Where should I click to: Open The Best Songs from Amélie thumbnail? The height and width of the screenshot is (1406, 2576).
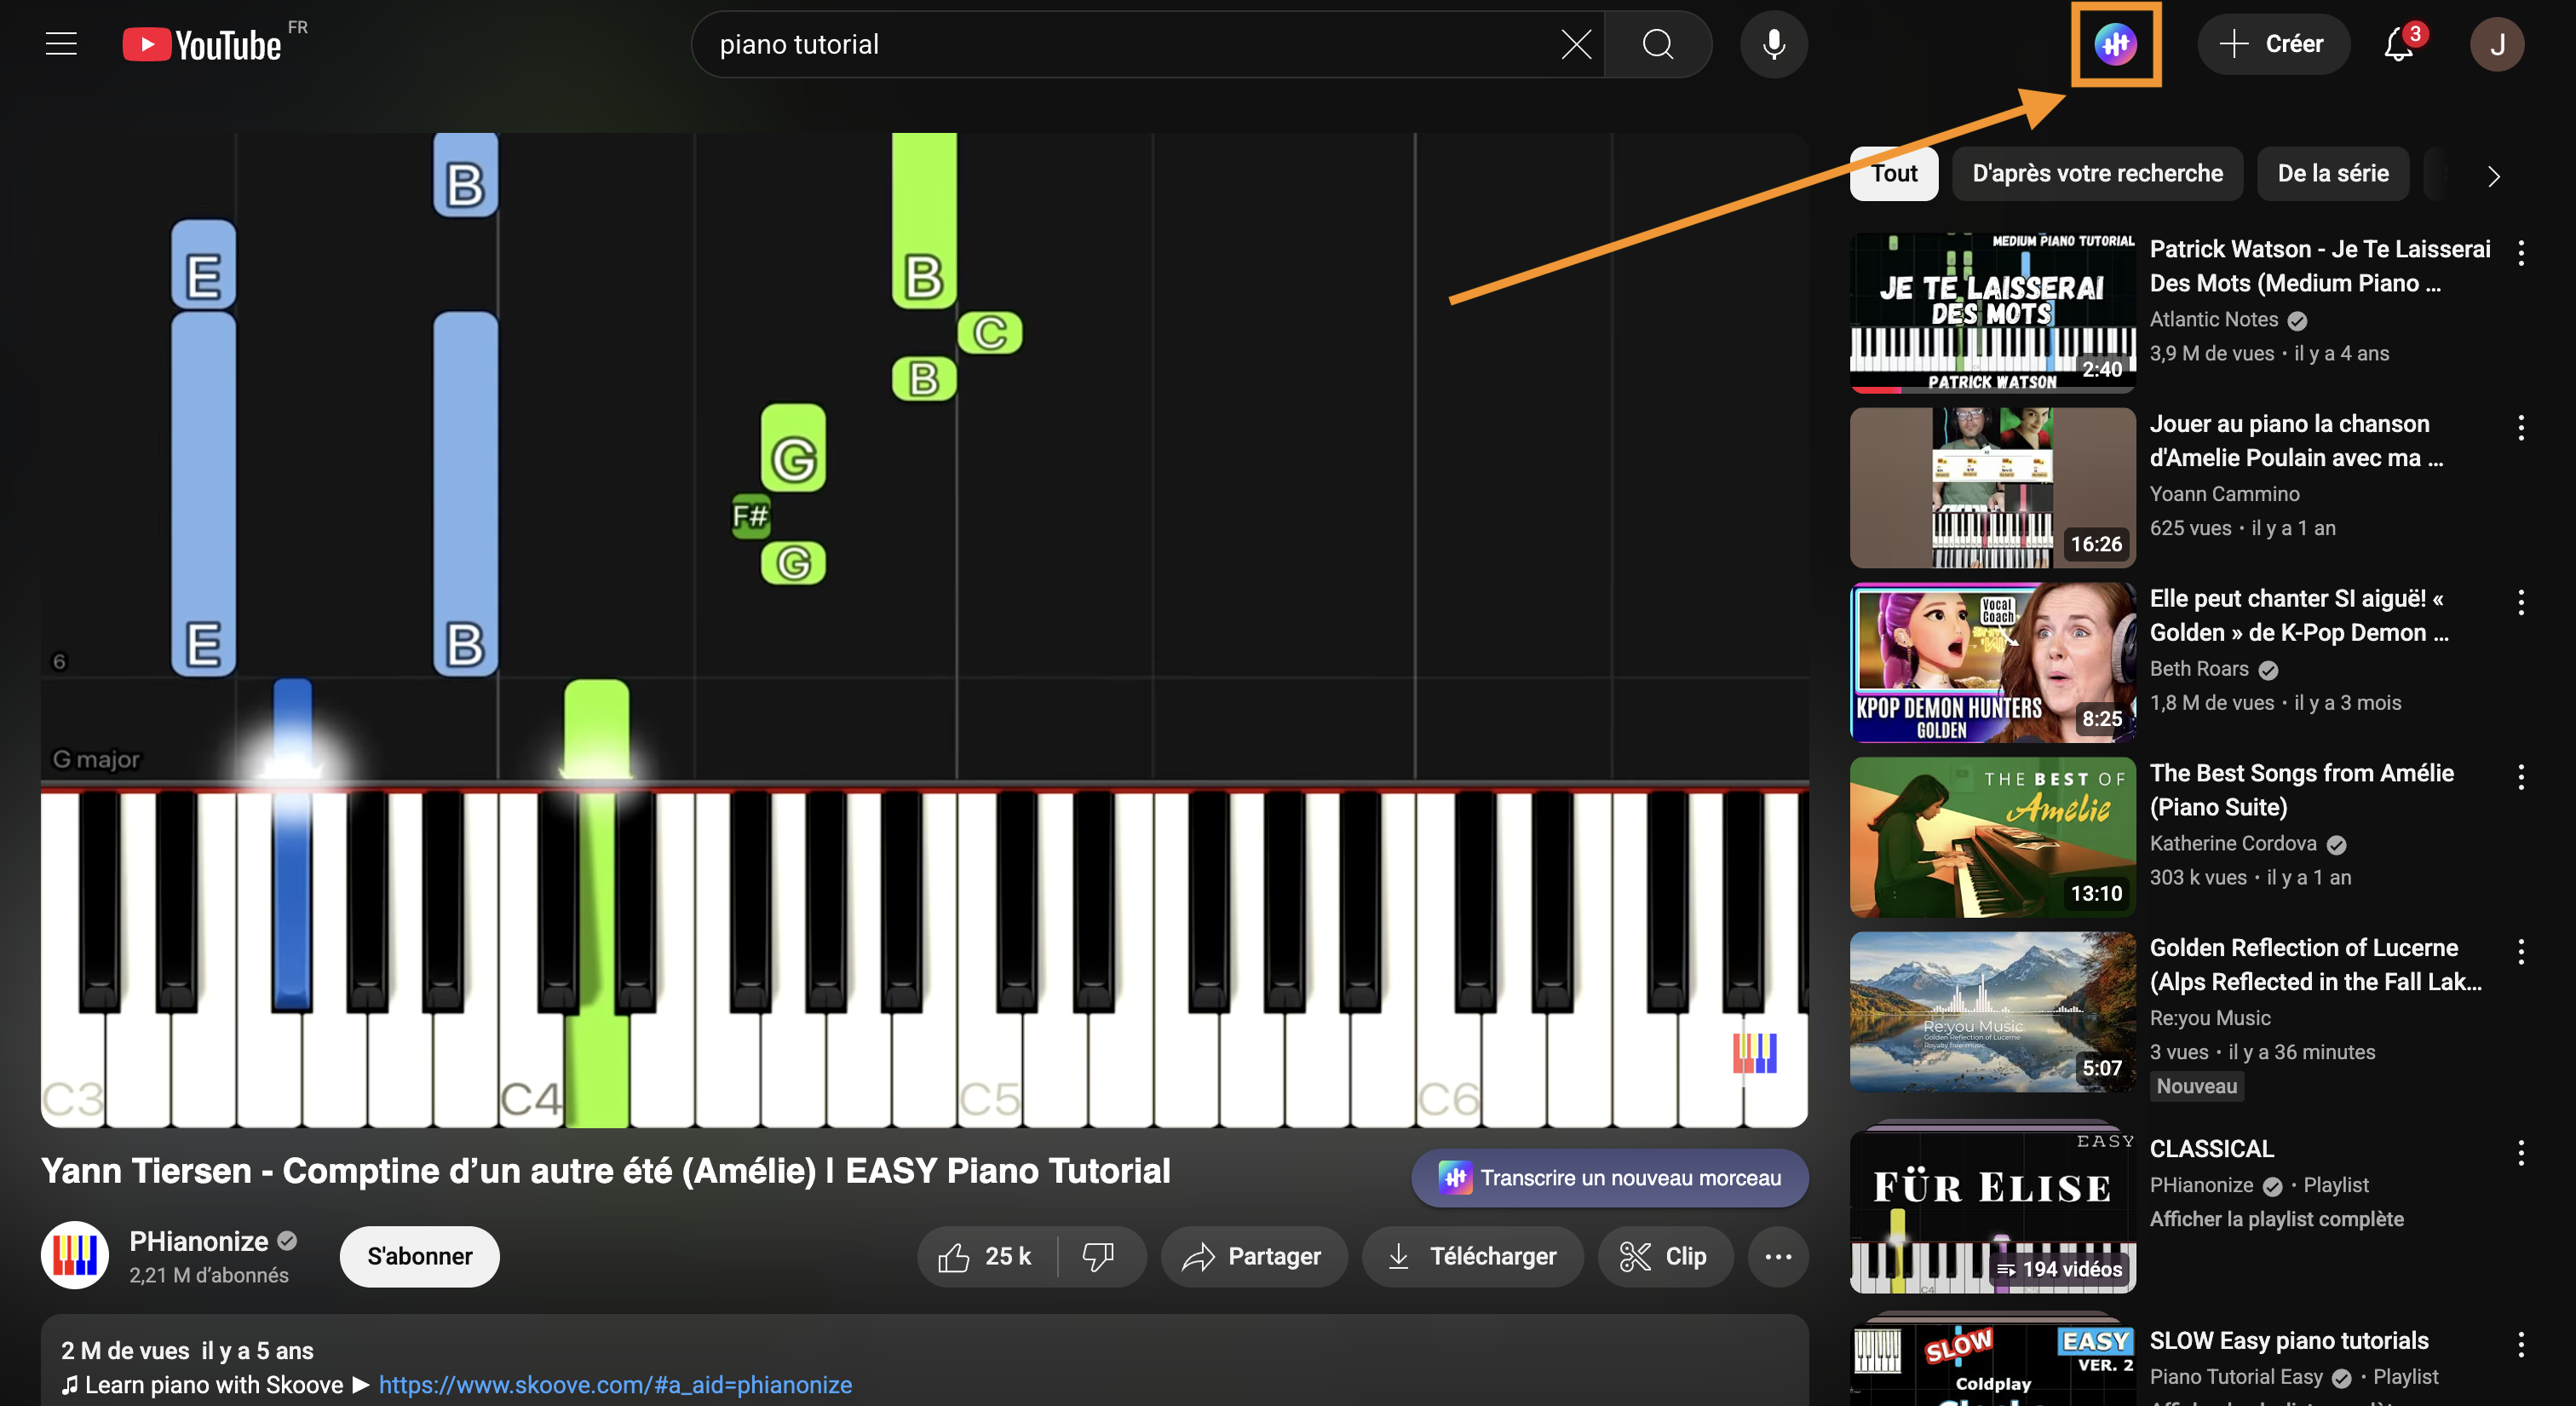[x=1992, y=837]
